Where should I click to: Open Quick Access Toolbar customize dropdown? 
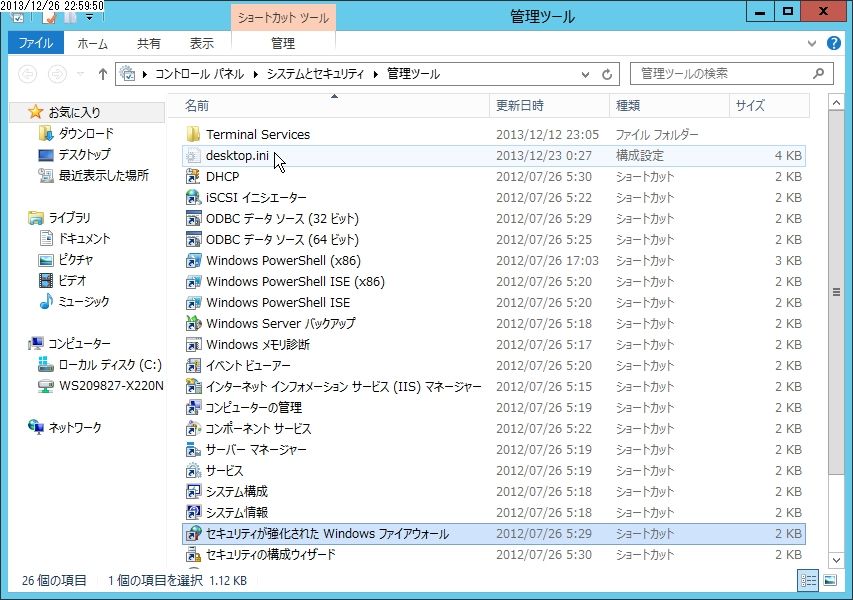(x=89, y=17)
